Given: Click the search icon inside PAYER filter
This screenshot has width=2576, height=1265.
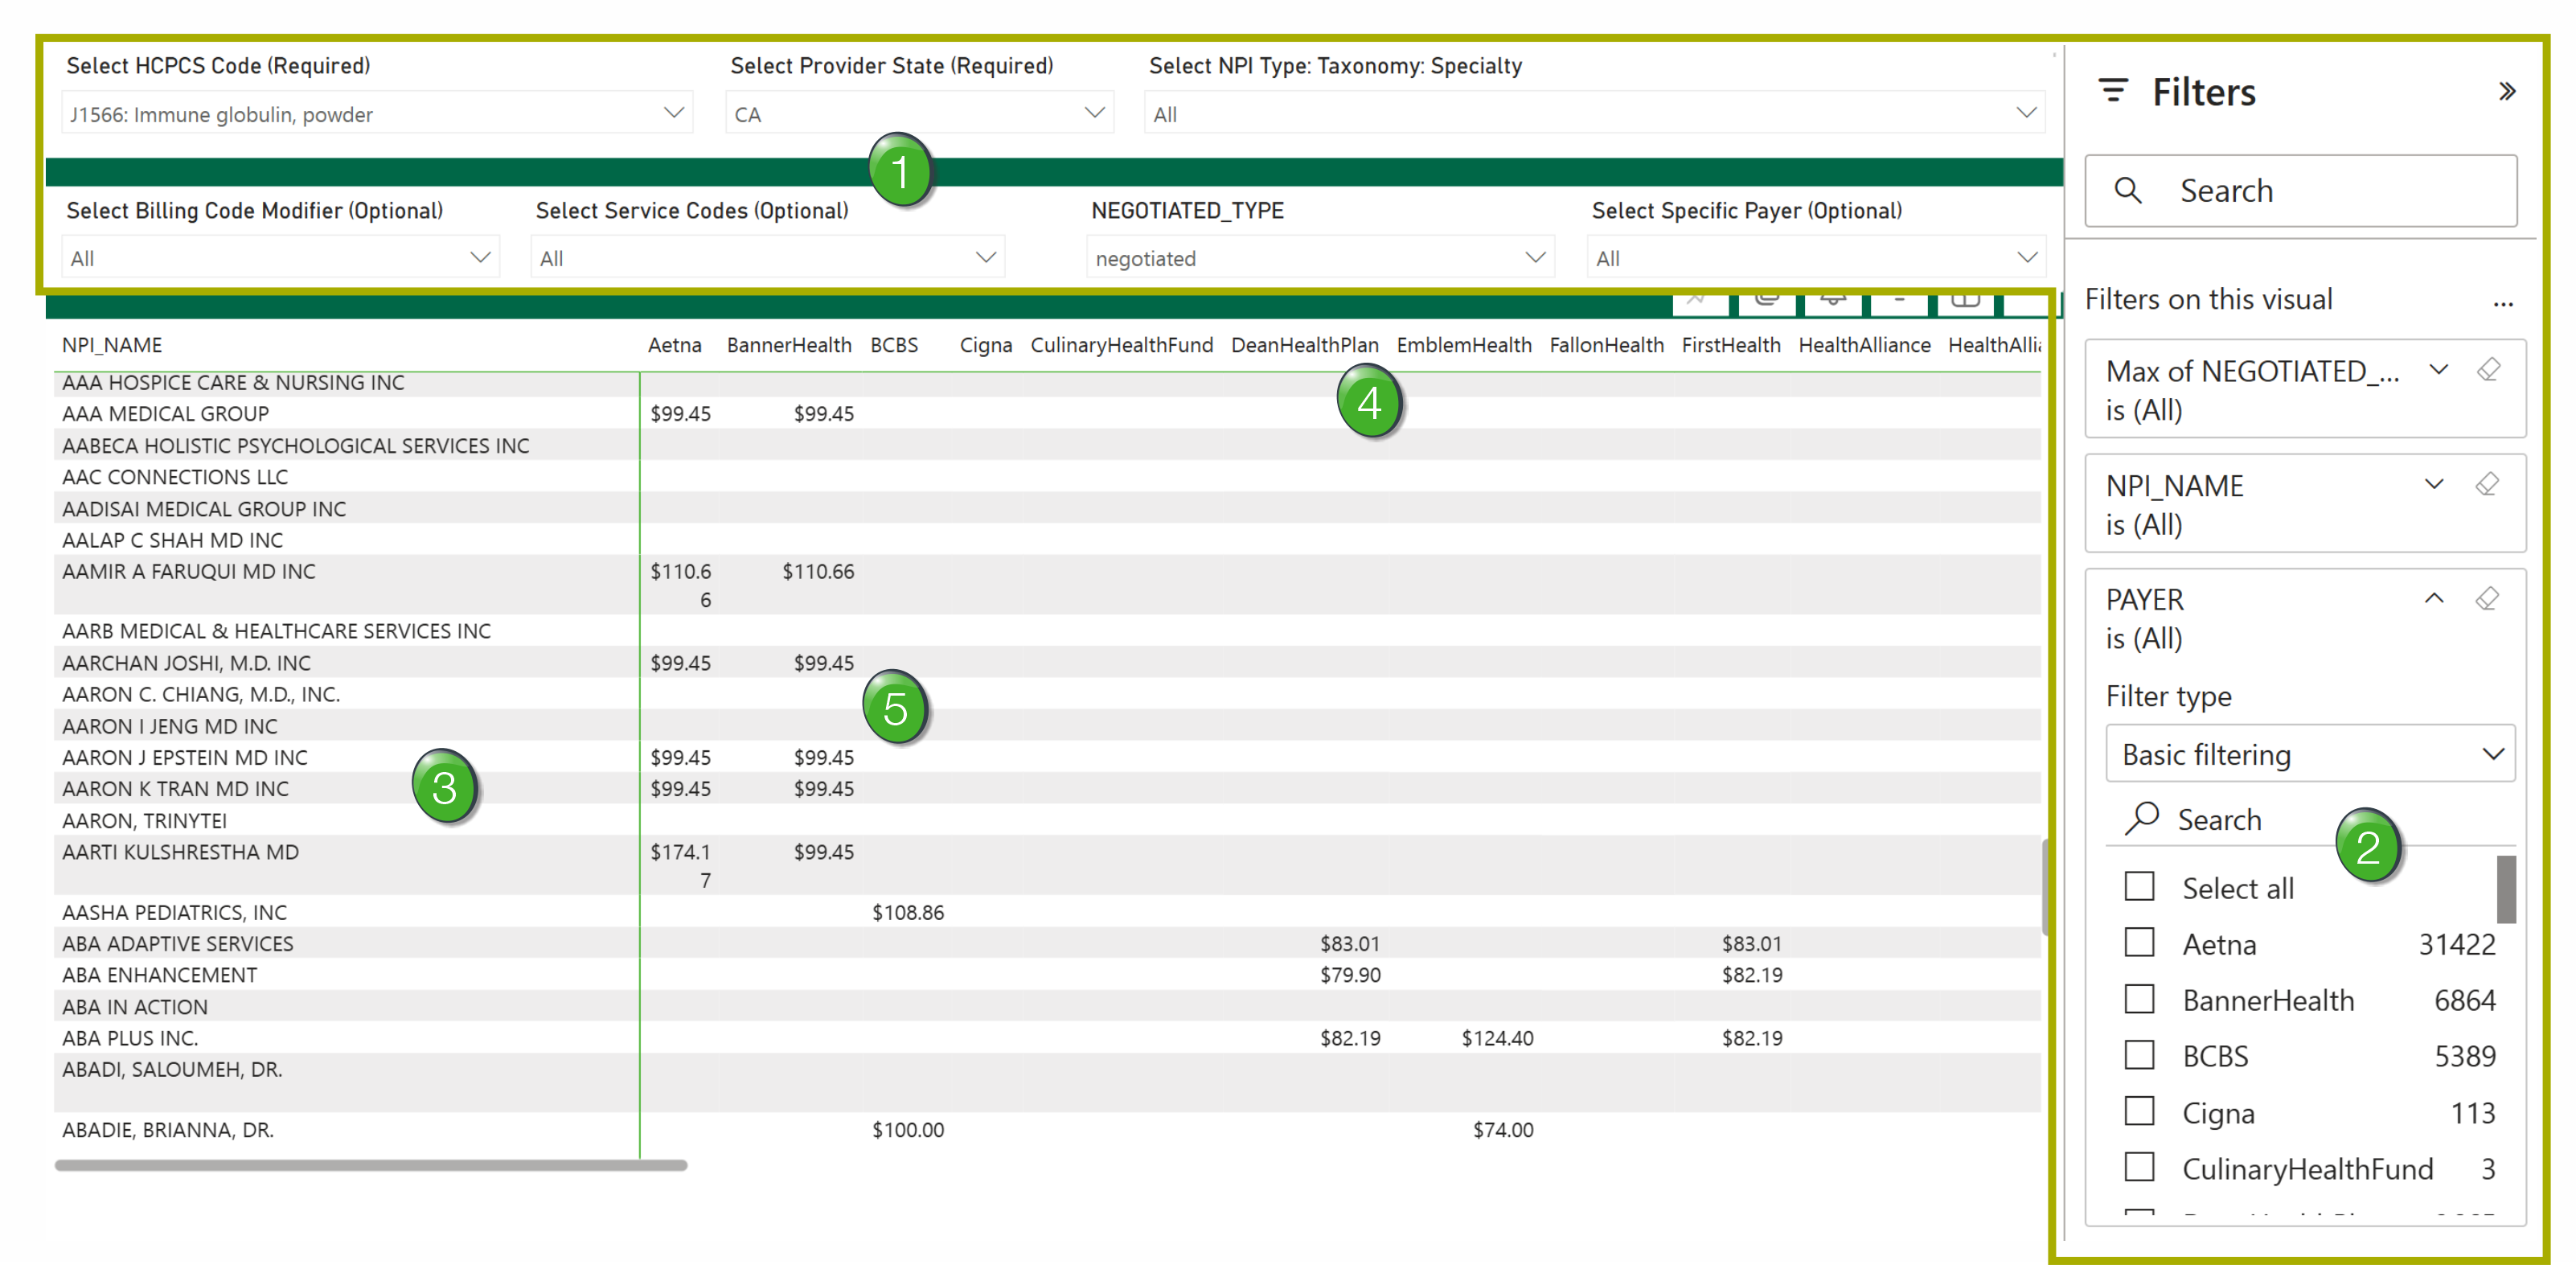Looking at the screenshot, I should (2142, 819).
